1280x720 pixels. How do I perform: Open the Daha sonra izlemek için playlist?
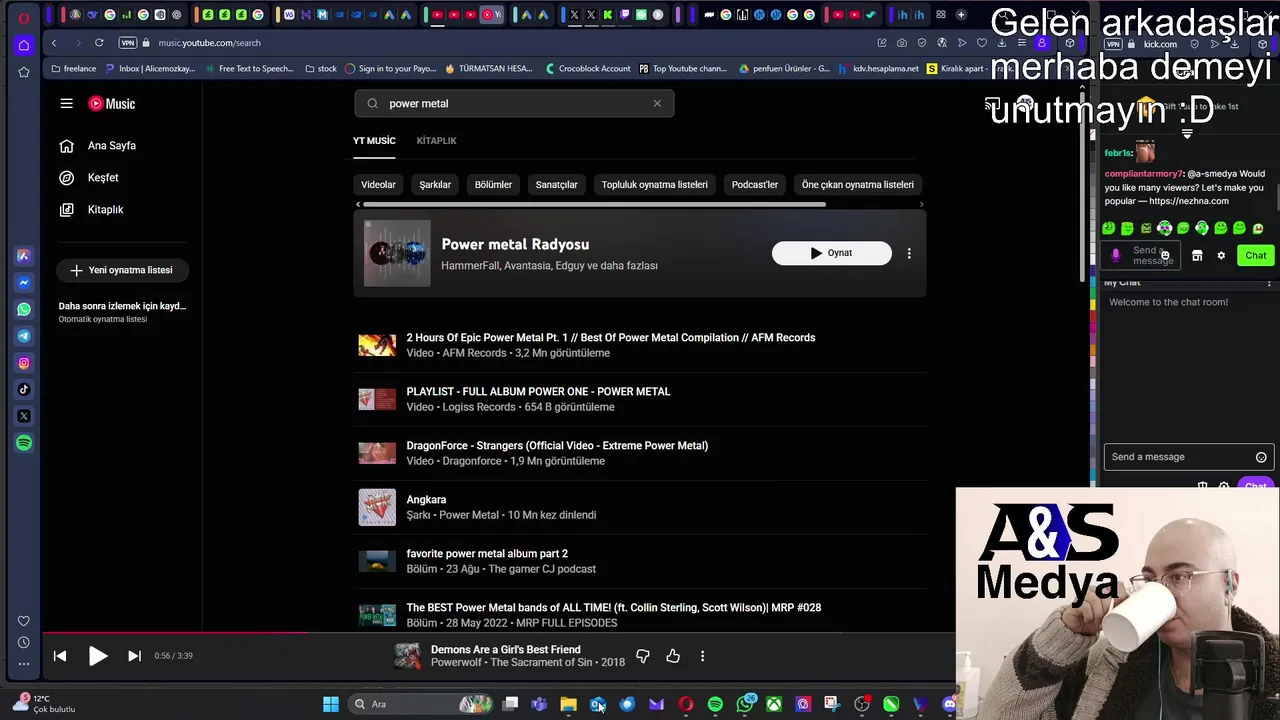tap(122, 311)
